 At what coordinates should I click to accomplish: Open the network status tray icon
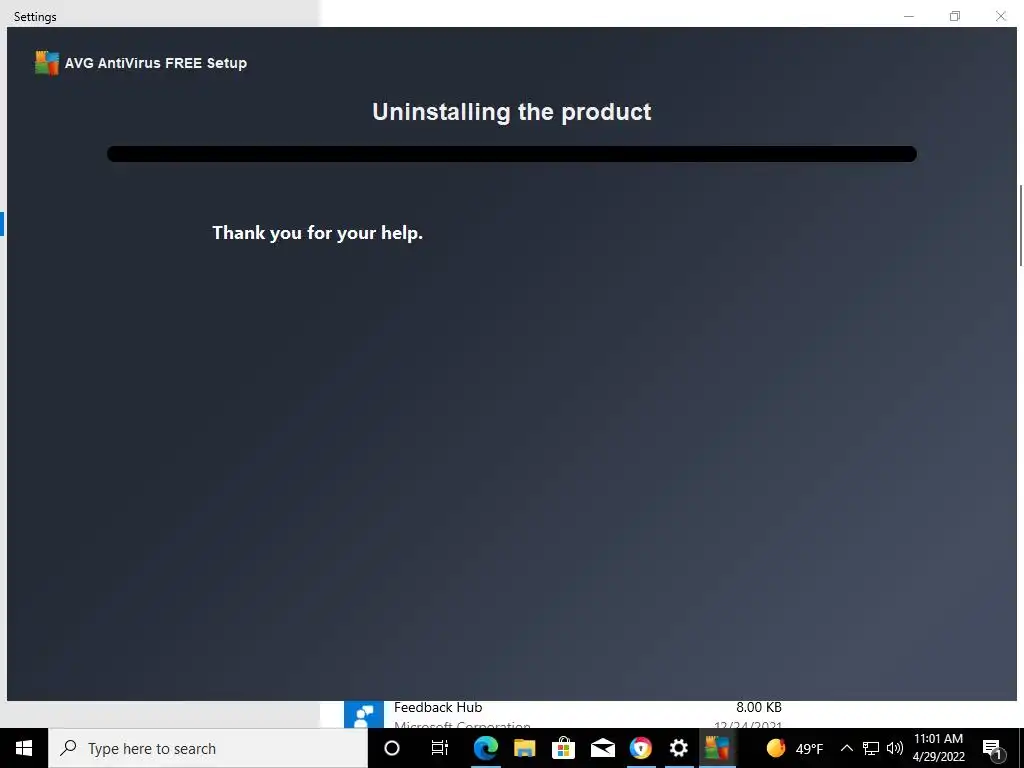click(871, 748)
